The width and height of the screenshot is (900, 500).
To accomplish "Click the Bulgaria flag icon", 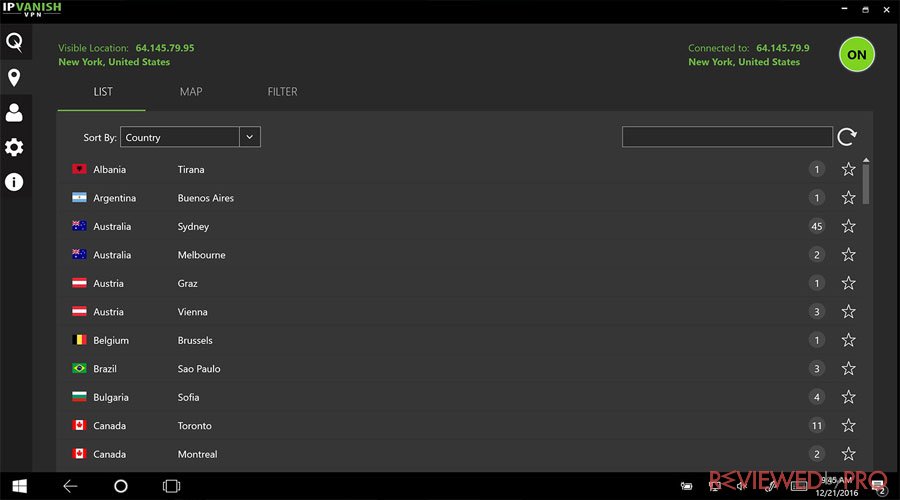I will (79, 397).
